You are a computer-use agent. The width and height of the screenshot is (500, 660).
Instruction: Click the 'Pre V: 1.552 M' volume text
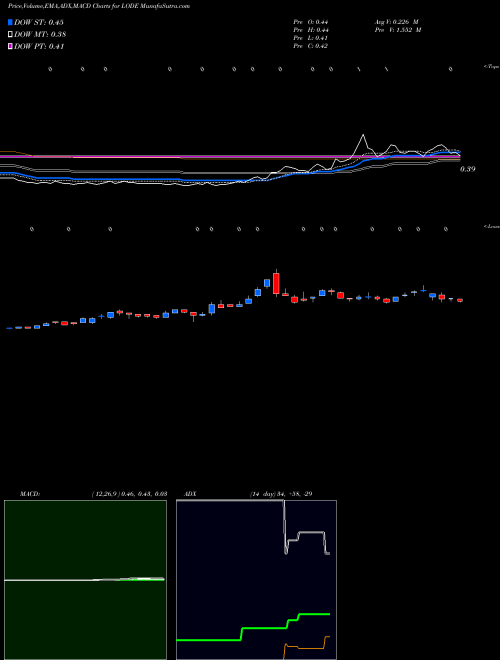pos(398,30)
